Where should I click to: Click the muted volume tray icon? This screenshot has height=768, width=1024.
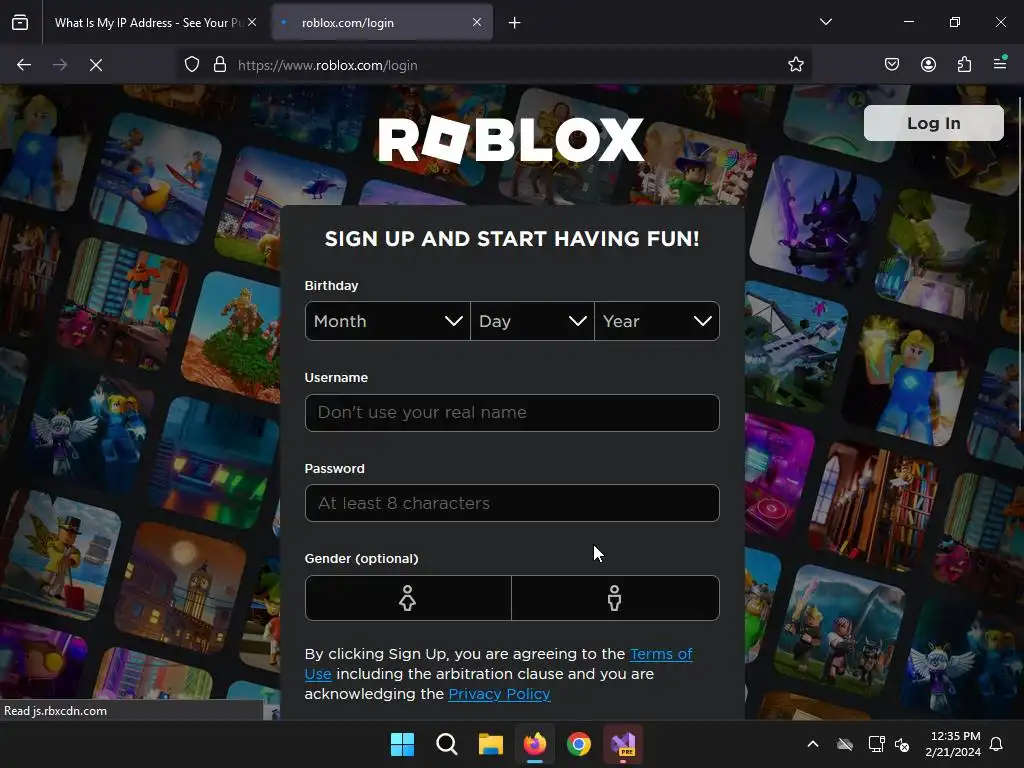tap(902, 744)
